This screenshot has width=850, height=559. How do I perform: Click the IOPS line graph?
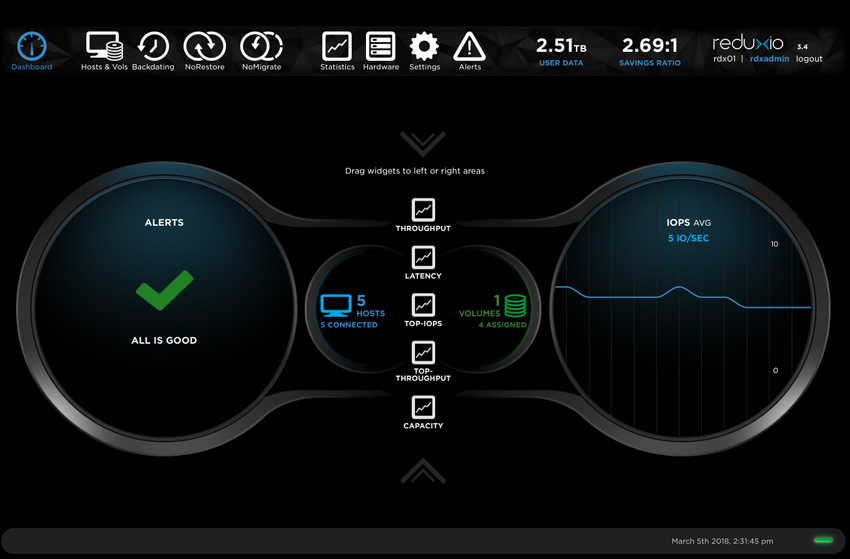(683, 298)
